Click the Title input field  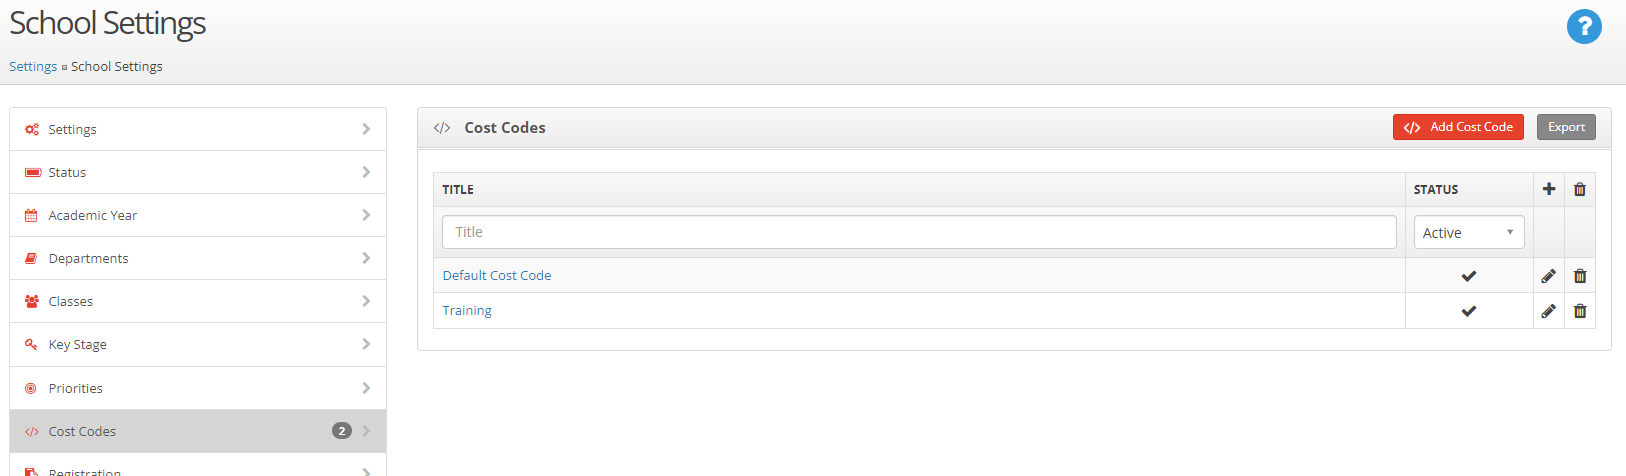point(919,232)
